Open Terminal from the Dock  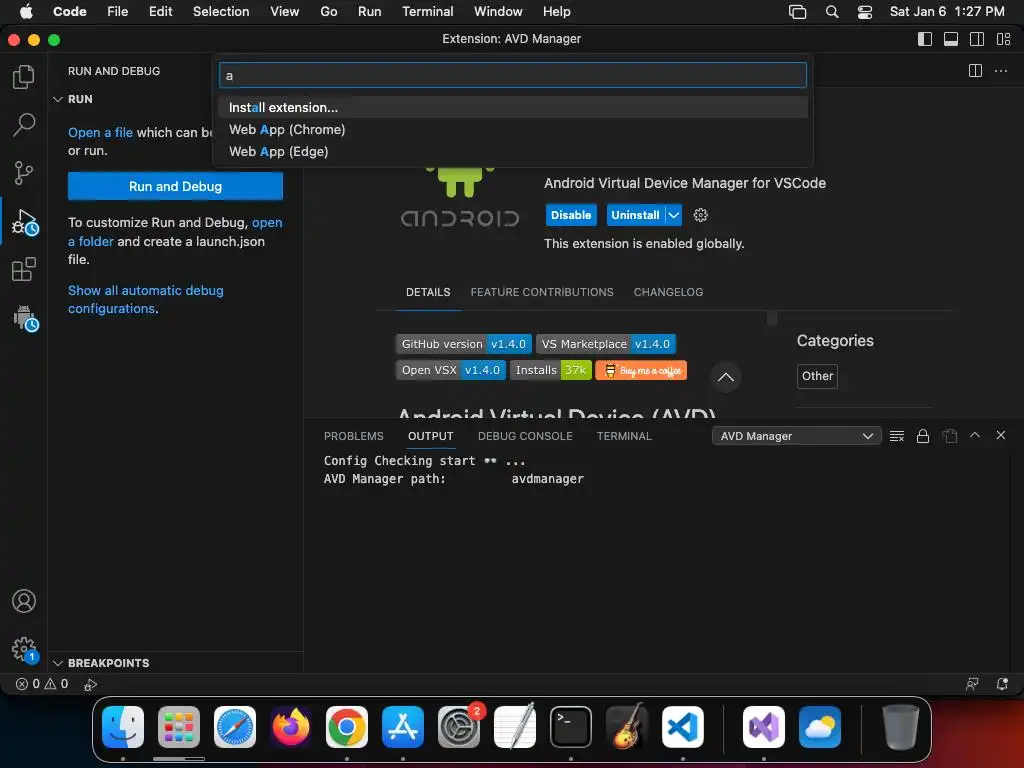coord(571,727)
